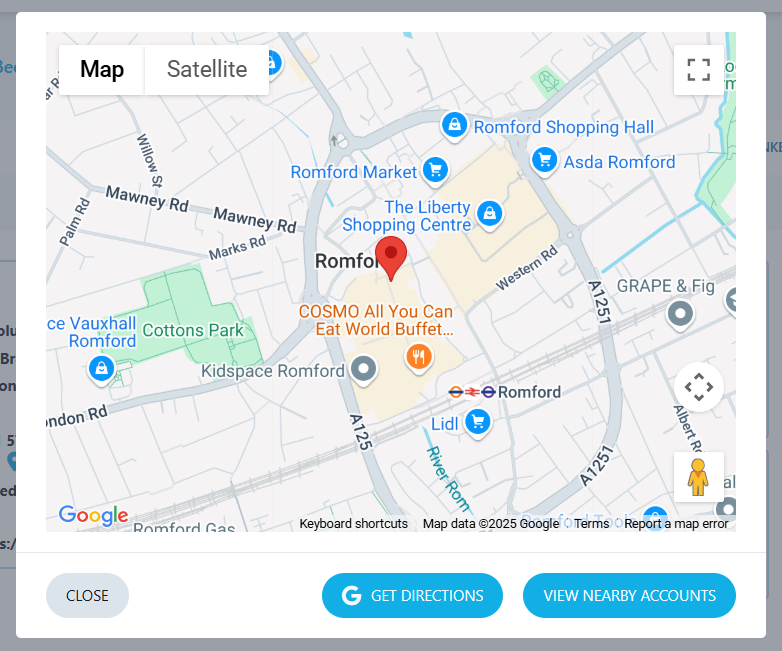Select the Romford Shopping Hall marker icon

pyautogui.click(x=454, y=127)
